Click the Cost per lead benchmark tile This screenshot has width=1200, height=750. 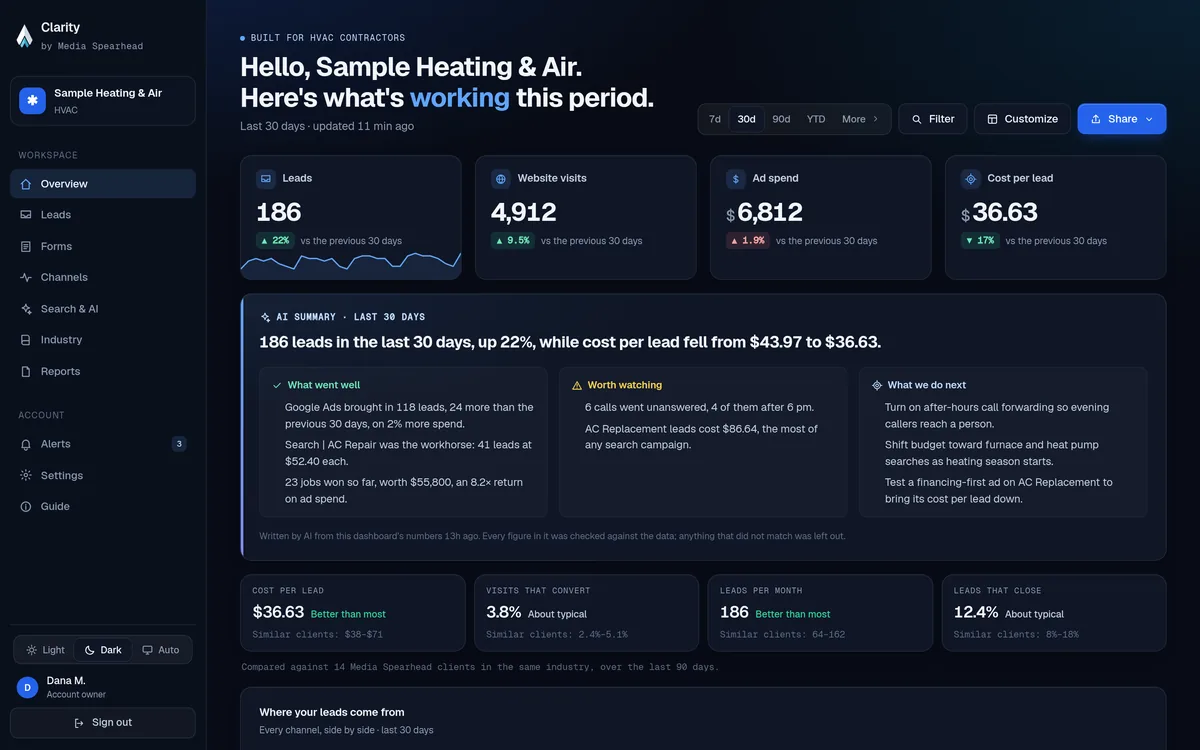click(x=353, y=613)
